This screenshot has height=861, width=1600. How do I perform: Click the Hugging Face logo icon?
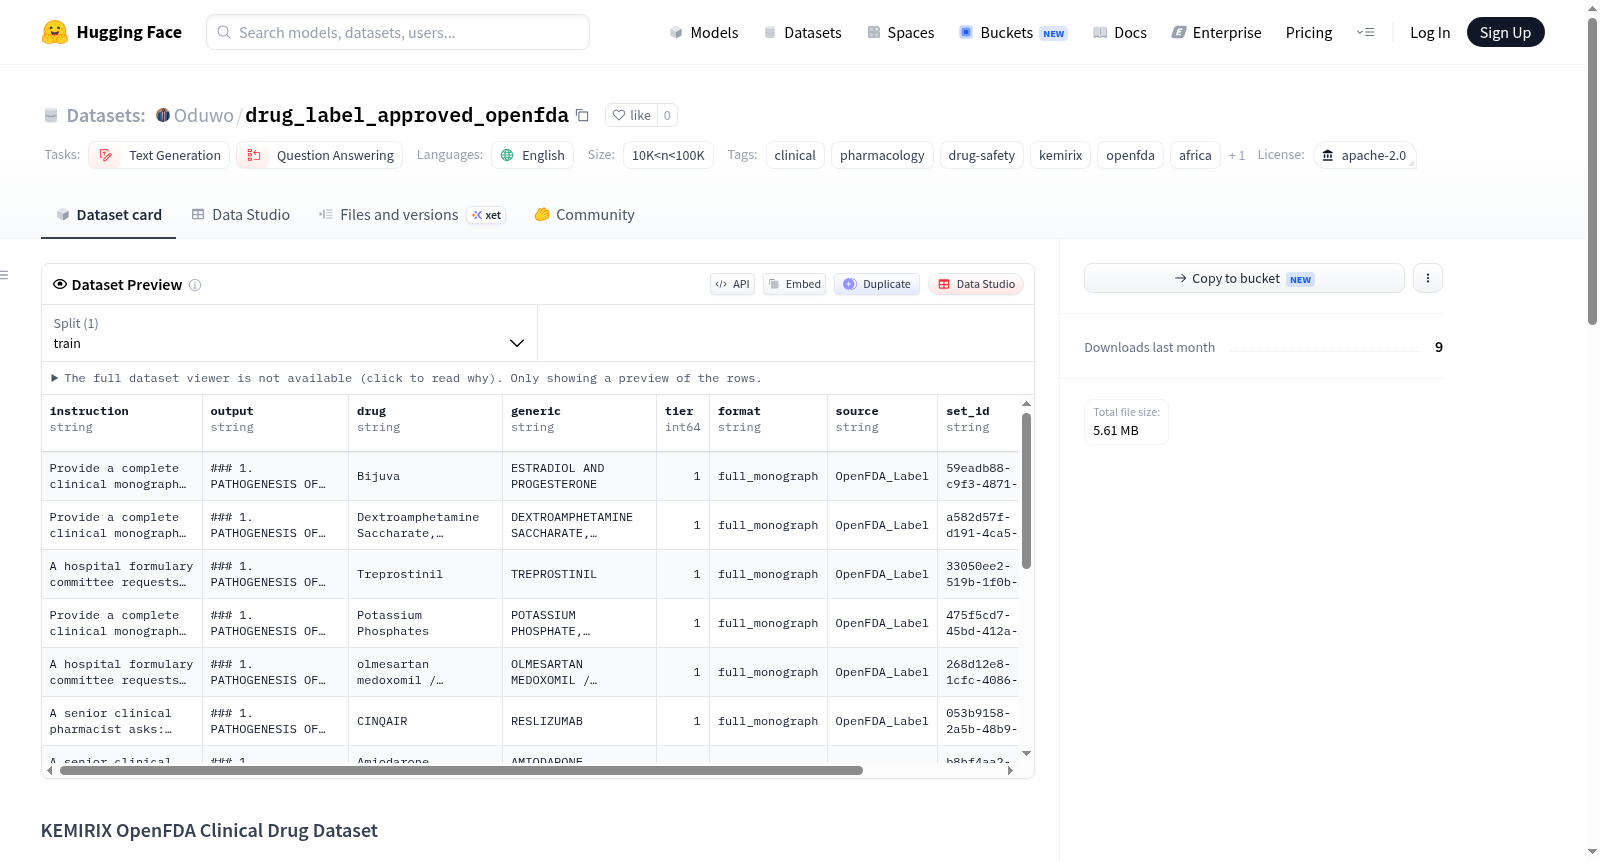[55, 32]
